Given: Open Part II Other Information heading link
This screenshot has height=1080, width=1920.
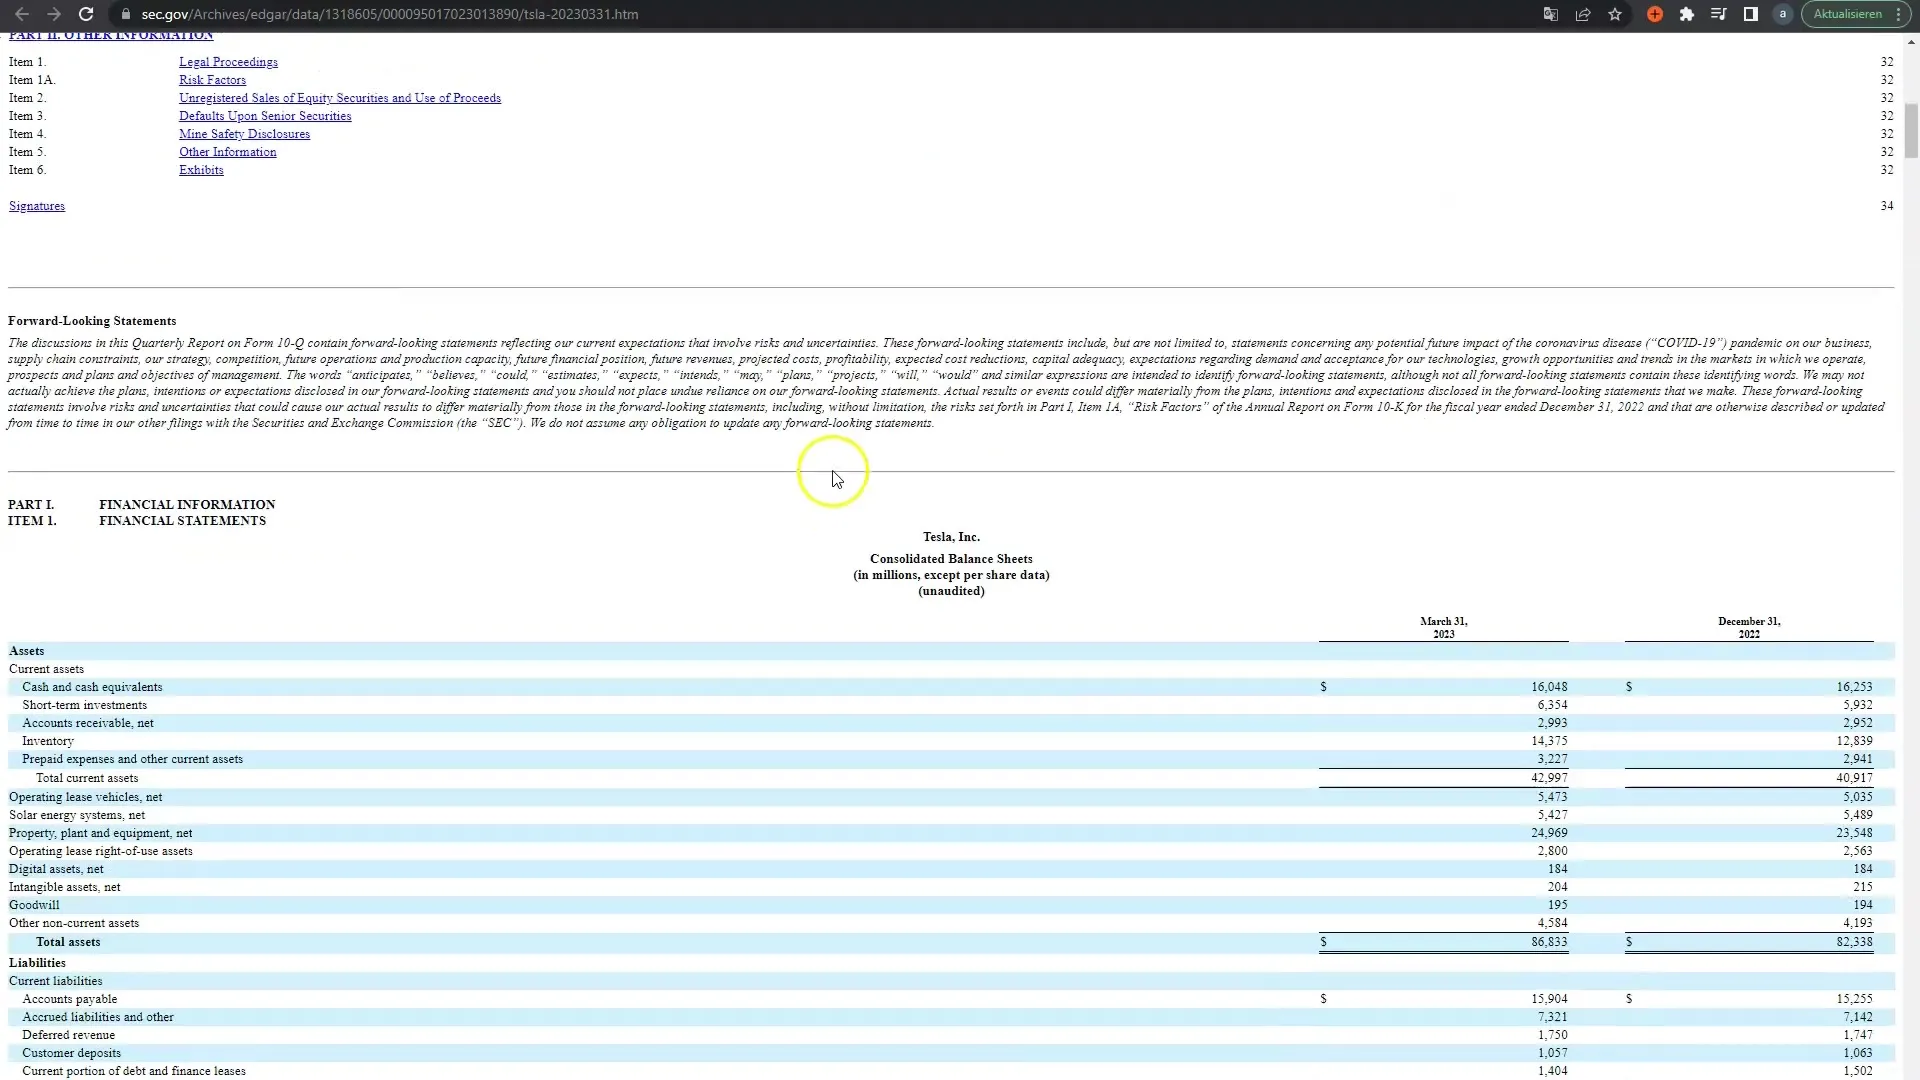Looking at the screenshot, I should (x=111, y=36).
